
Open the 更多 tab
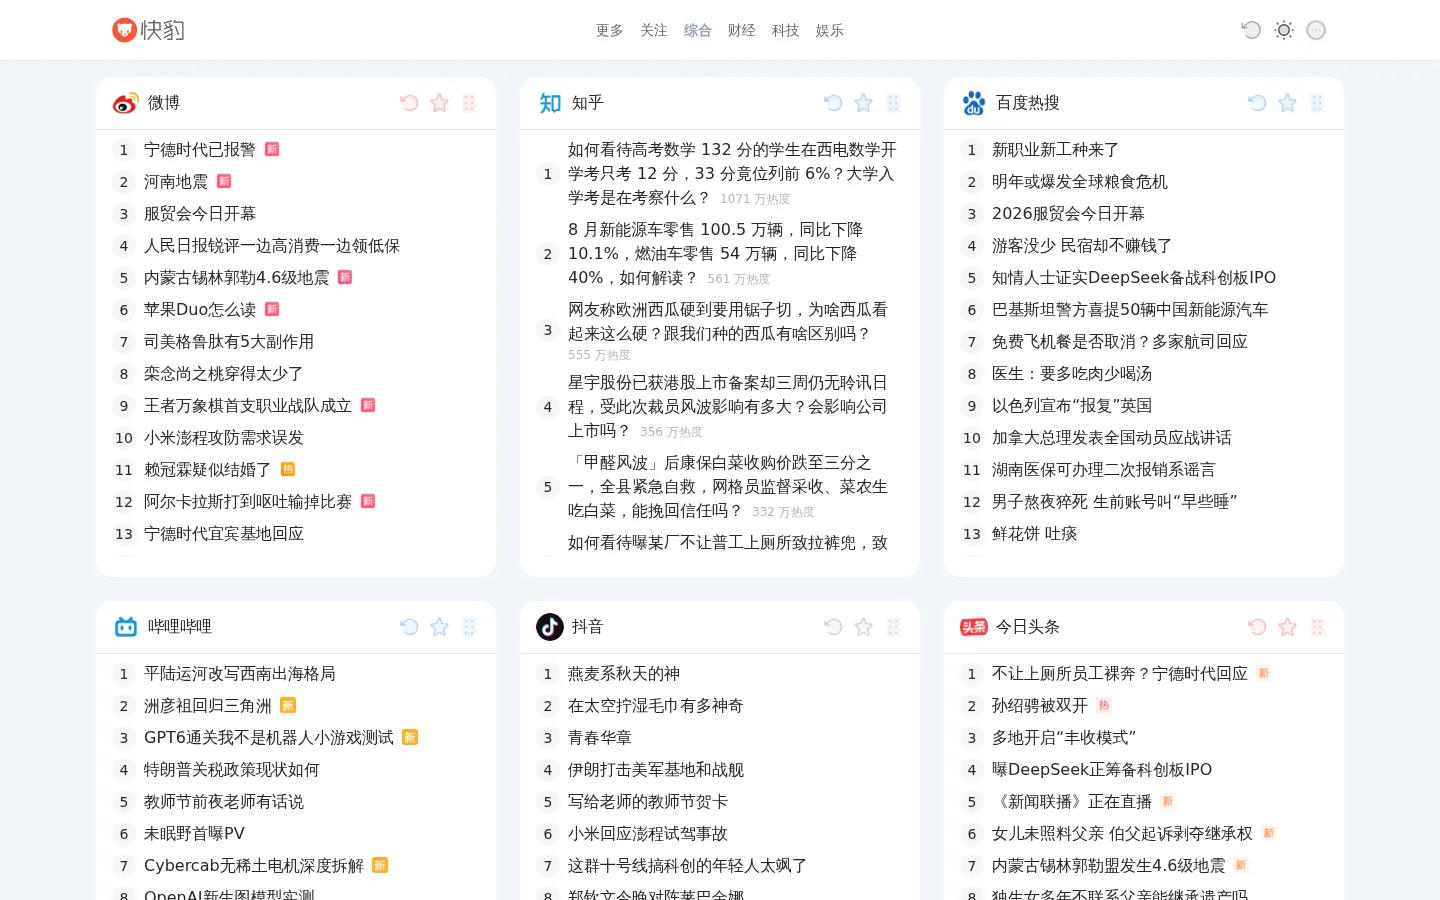pos(610,31)
